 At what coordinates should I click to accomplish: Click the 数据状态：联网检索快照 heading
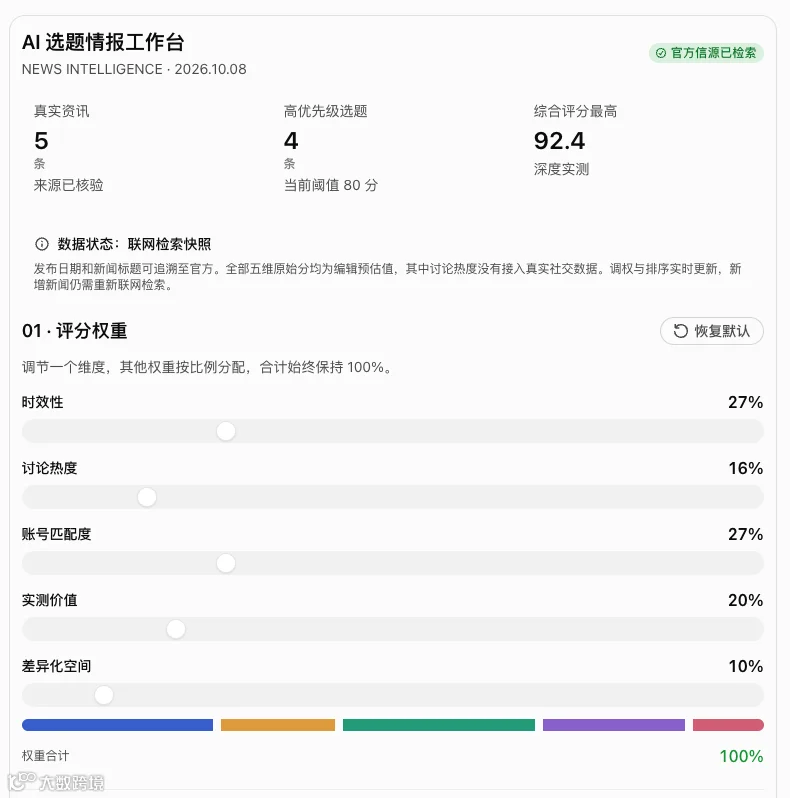coord(134,244)
